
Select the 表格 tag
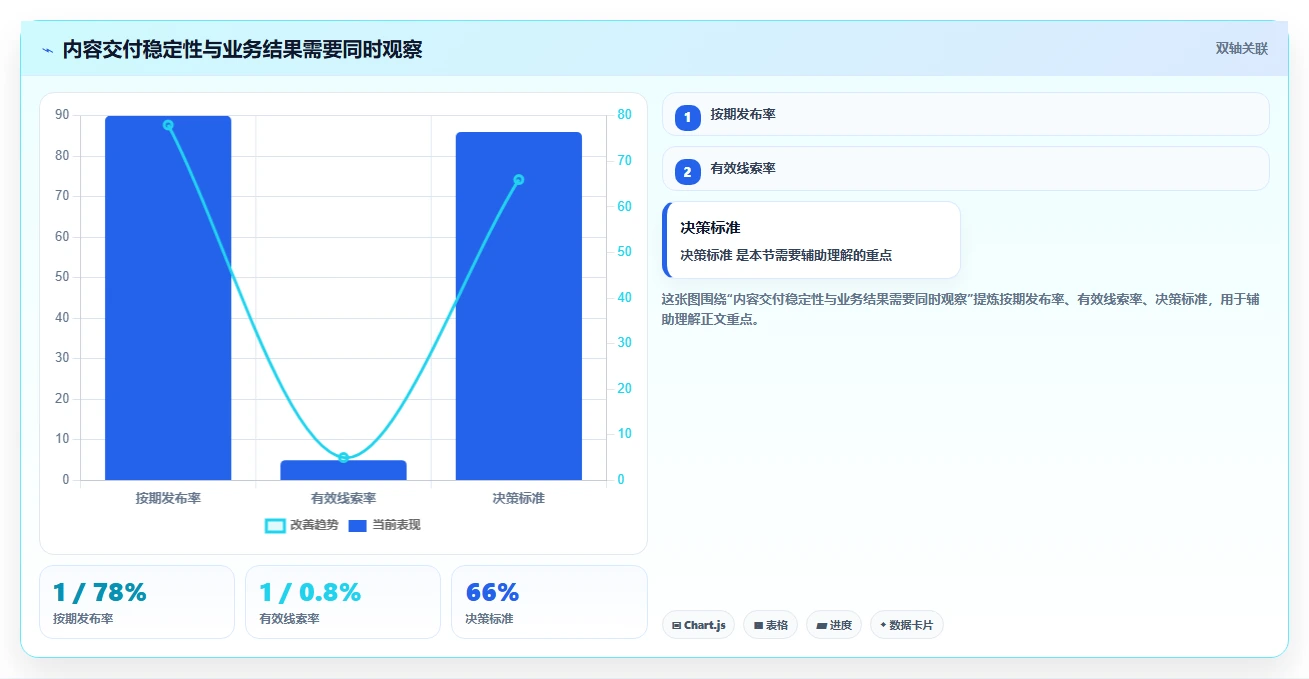pos(771,625)
